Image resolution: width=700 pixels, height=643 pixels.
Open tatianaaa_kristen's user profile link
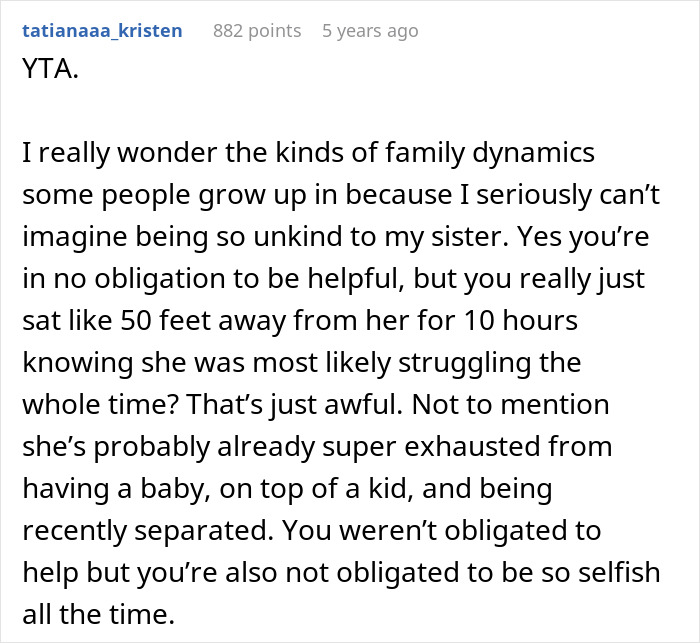coord(101,31)
